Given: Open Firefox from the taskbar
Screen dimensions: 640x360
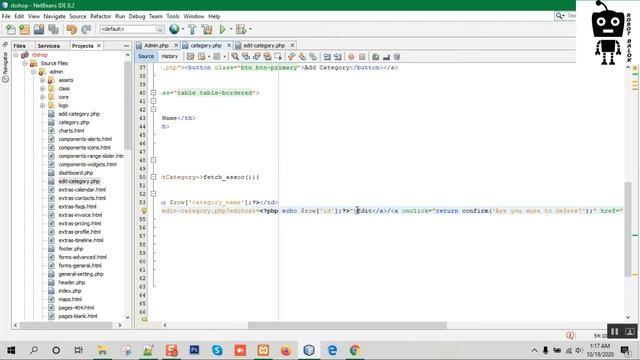Looking at the screenshot, I should pyautogui.click(x=286, y=350).
